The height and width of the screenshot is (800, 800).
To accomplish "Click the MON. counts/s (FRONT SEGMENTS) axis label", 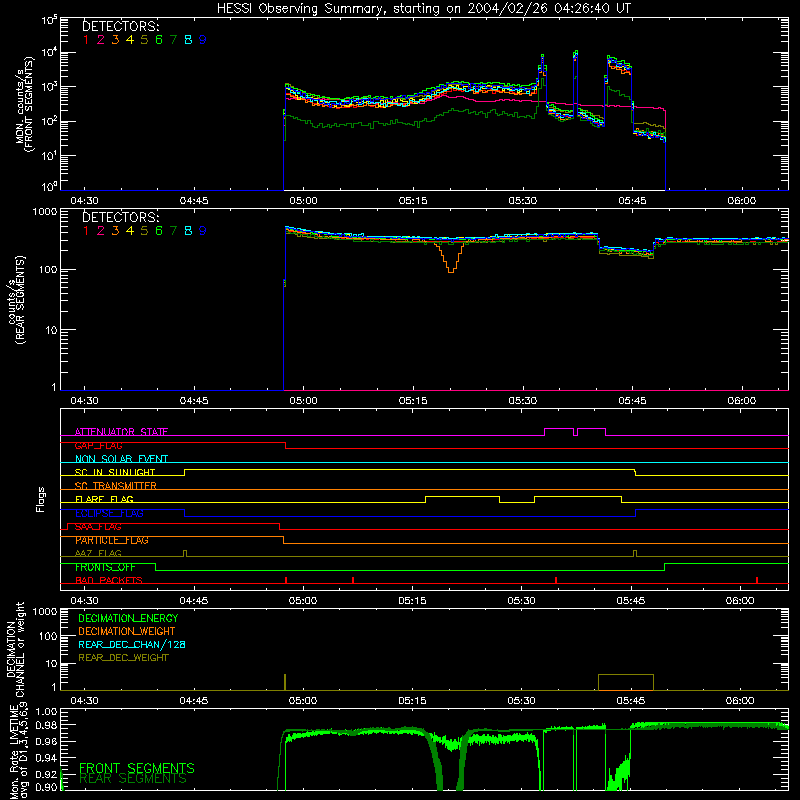I will [24, 105].
